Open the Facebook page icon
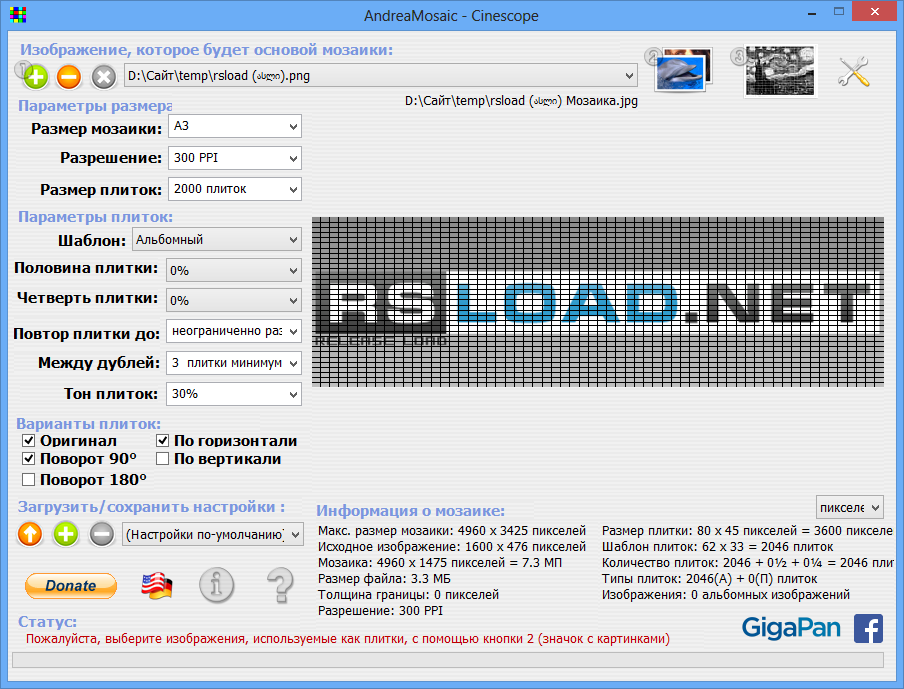The height and width of the screenshot is (689, 904). coord(868,628)
